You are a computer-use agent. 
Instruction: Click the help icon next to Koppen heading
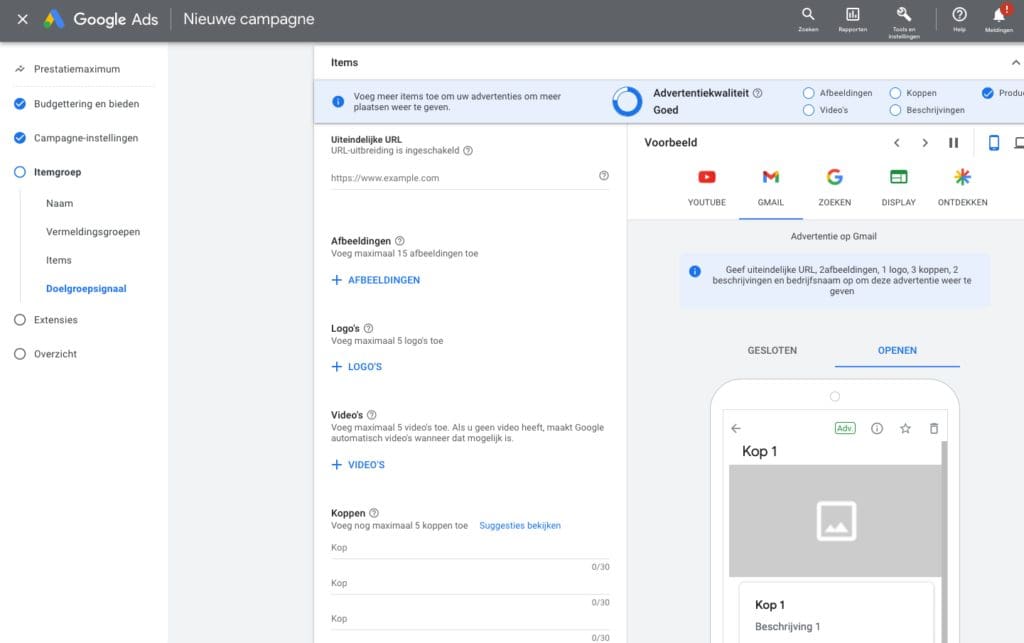(374, 513)
